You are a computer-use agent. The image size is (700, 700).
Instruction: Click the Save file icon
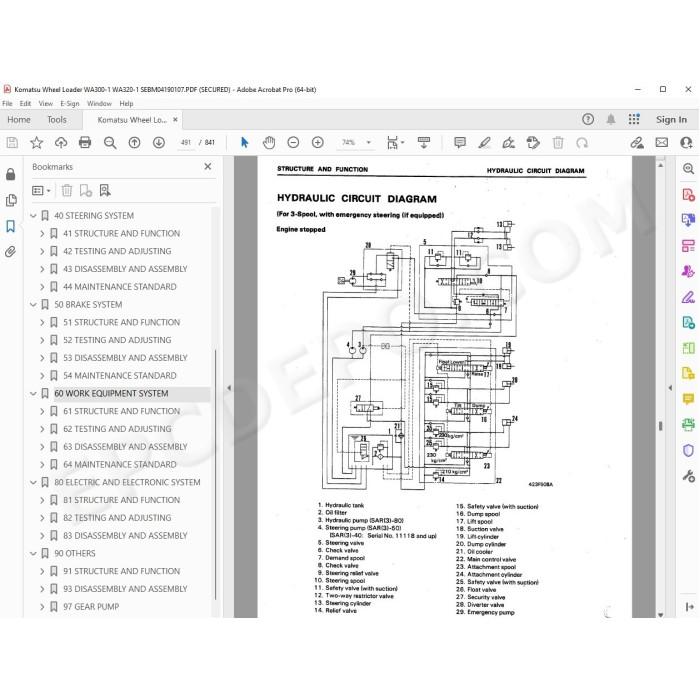[x=12, y=143]
